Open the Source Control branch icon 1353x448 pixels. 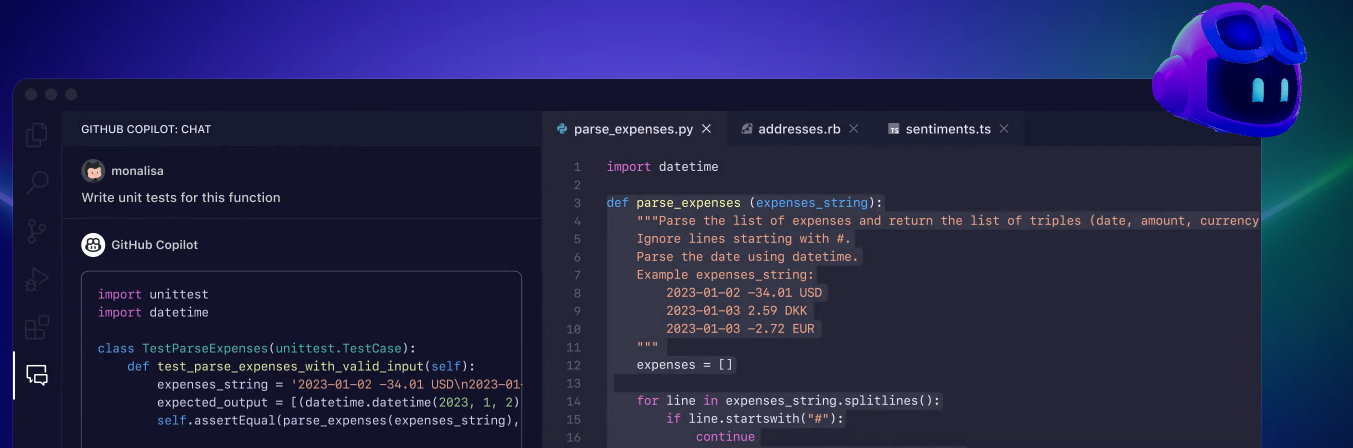tap(37, 230)
